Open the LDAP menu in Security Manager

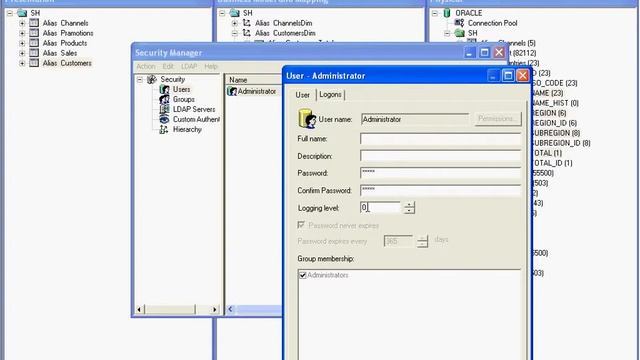coord(189,66)
